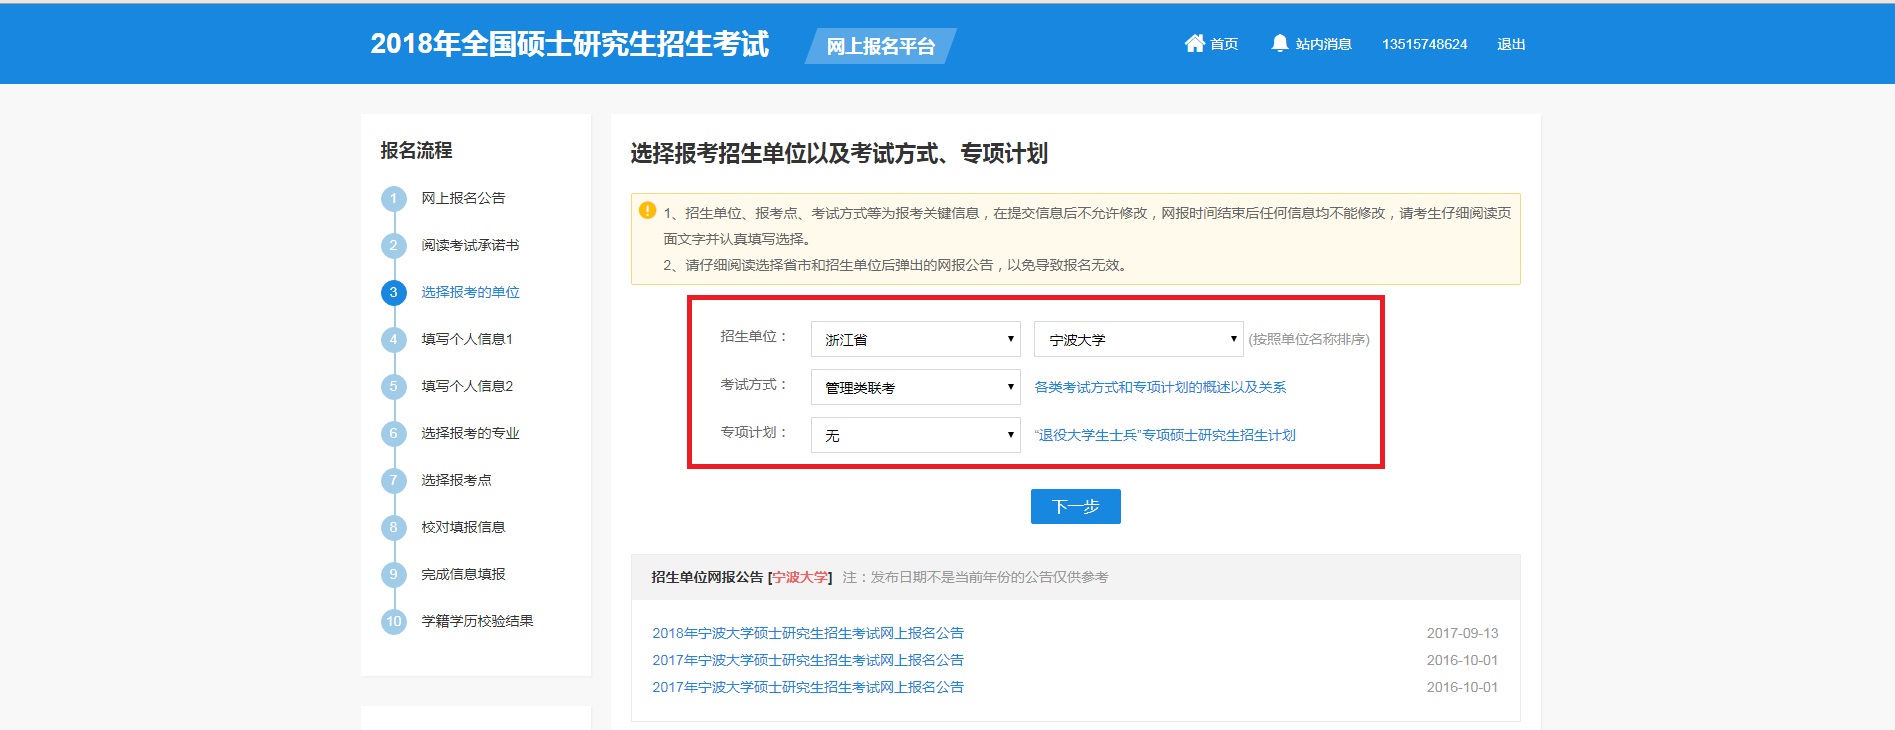The height and width of the screenshot is (730, 1895).
Task: Open the 各类考试方式和专项计划的概述以及关系 link
Action: [1160, 387]
